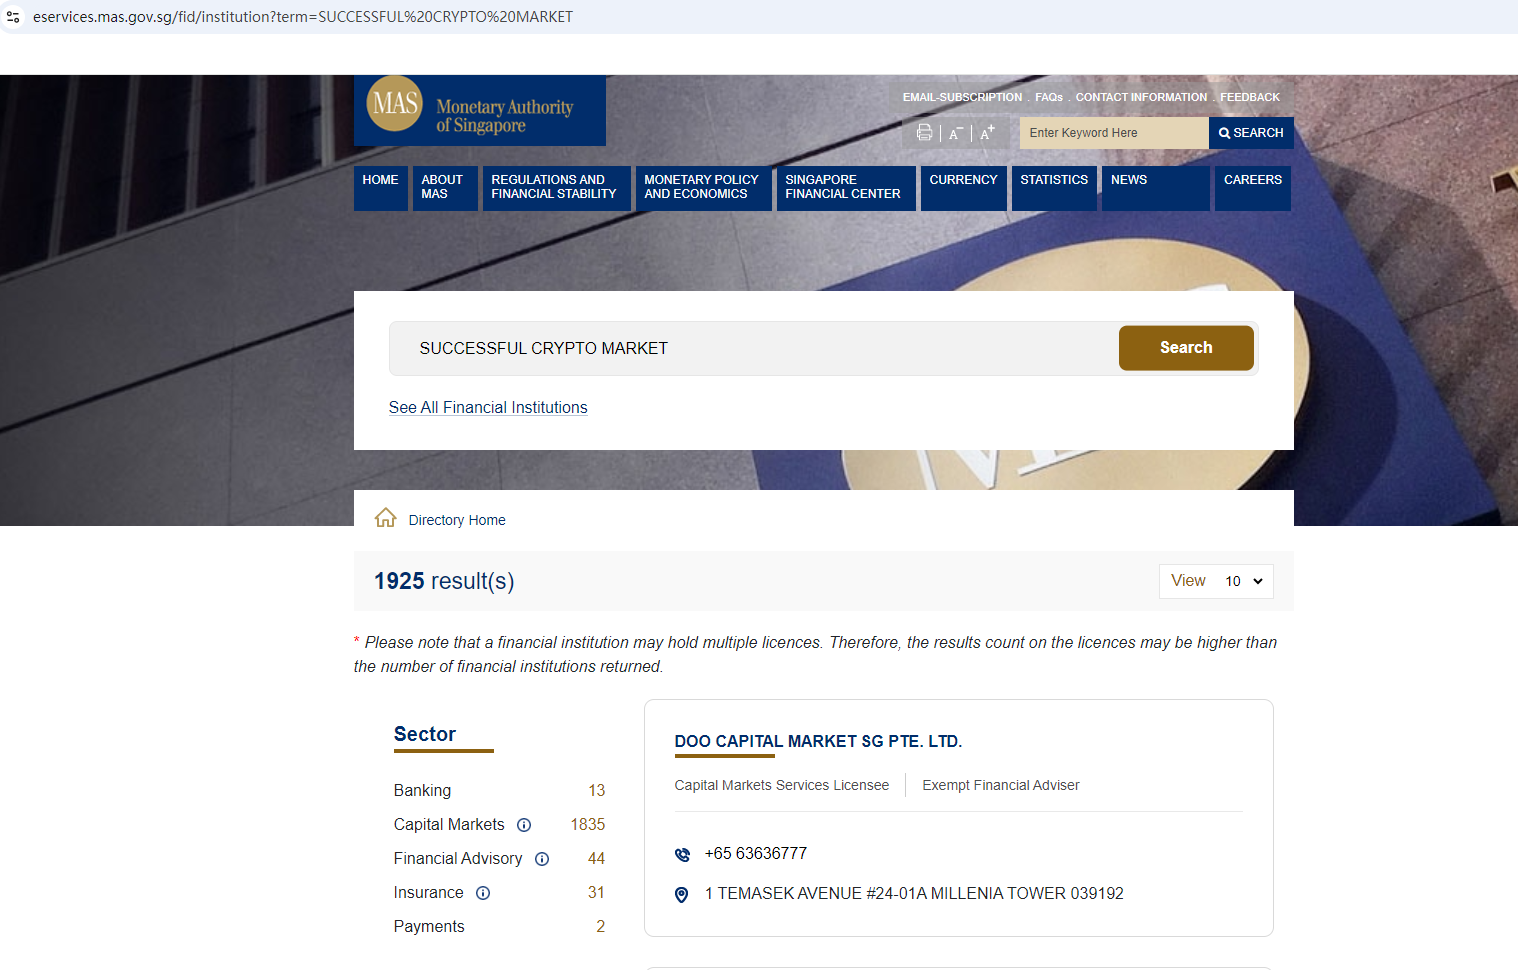Click the print page icon

[x=924, y=133]
